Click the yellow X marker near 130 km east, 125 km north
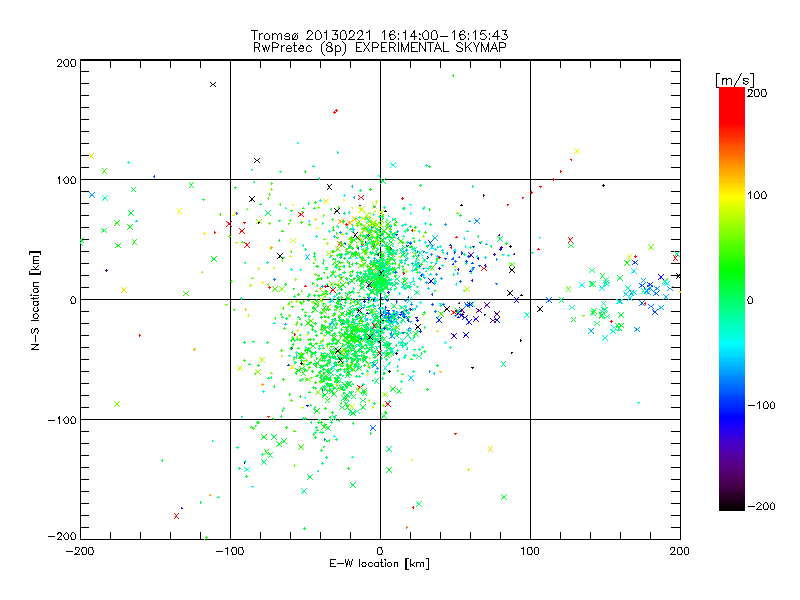This screenshot has width=800, height=600. [577, 151]
